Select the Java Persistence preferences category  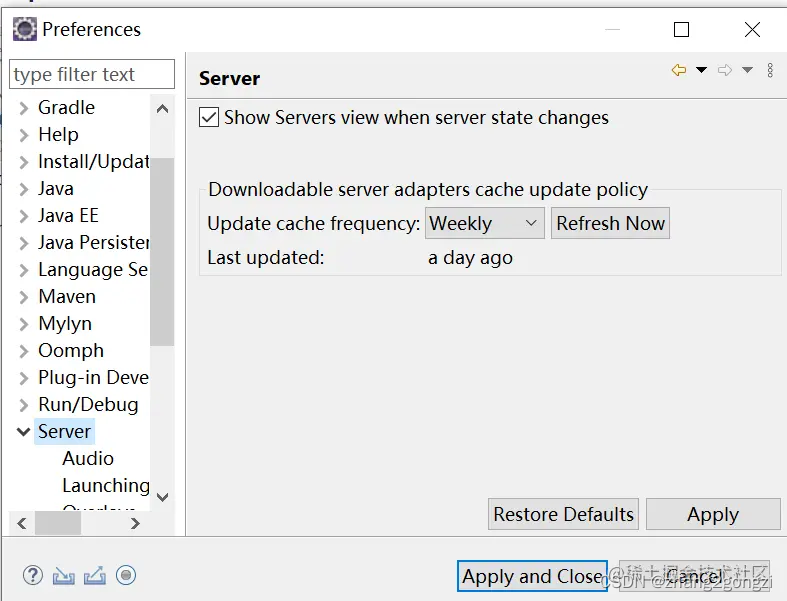tap(94, 243)
